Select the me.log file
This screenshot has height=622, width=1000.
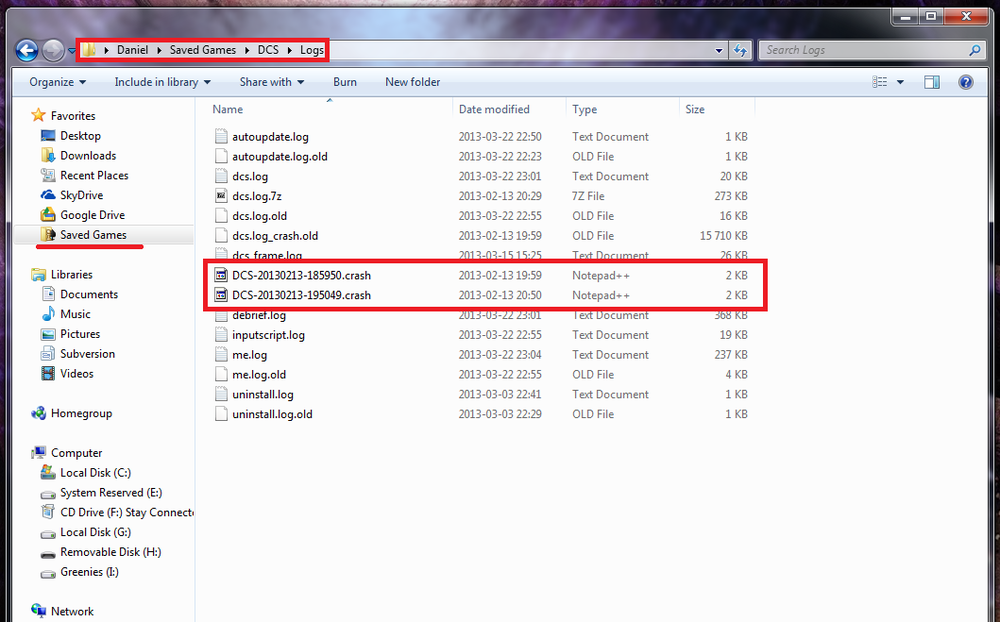252,355
